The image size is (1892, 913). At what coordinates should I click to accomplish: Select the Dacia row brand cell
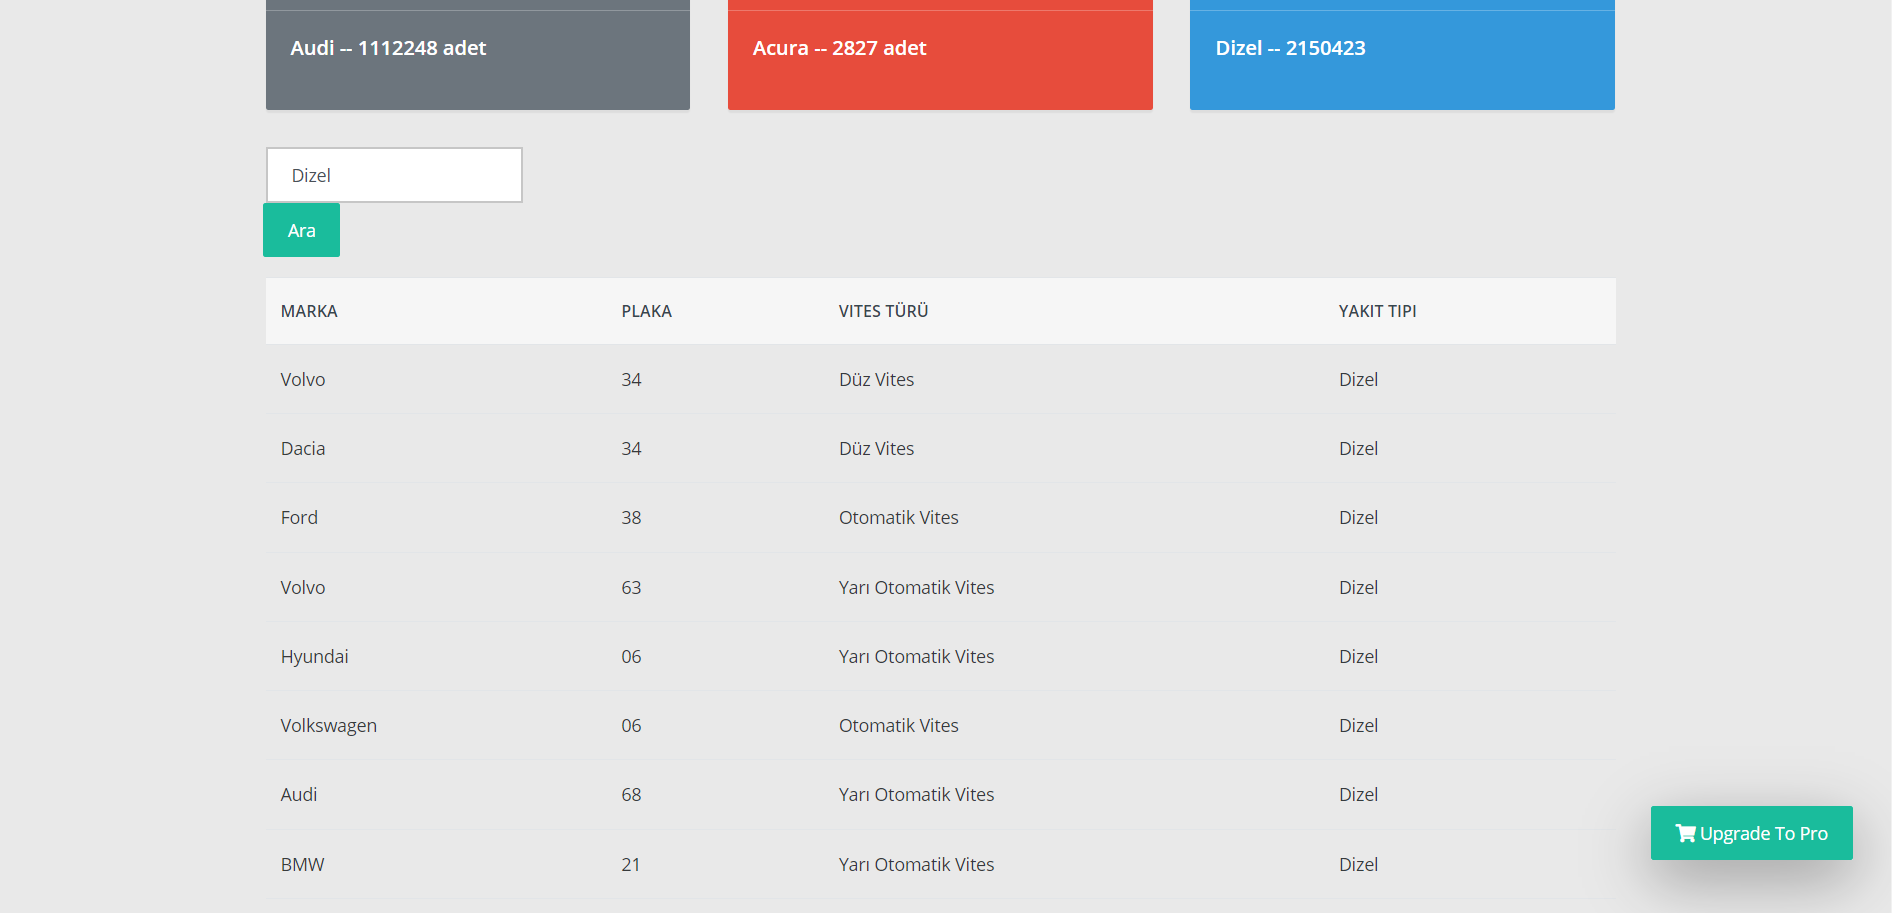click(x=303, y=449)
